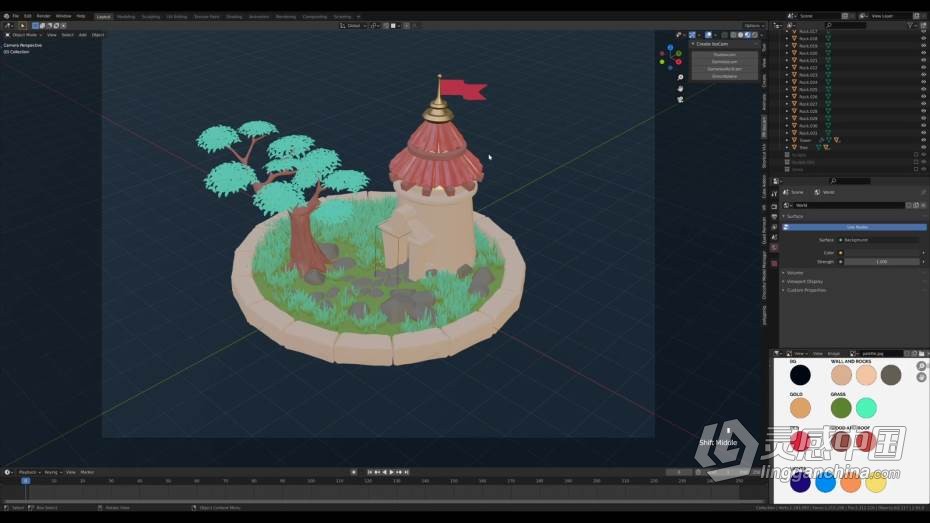Switch the viewport to material preview shading
The height and width of the screenshot is (523, 930).
click(747, 35)
